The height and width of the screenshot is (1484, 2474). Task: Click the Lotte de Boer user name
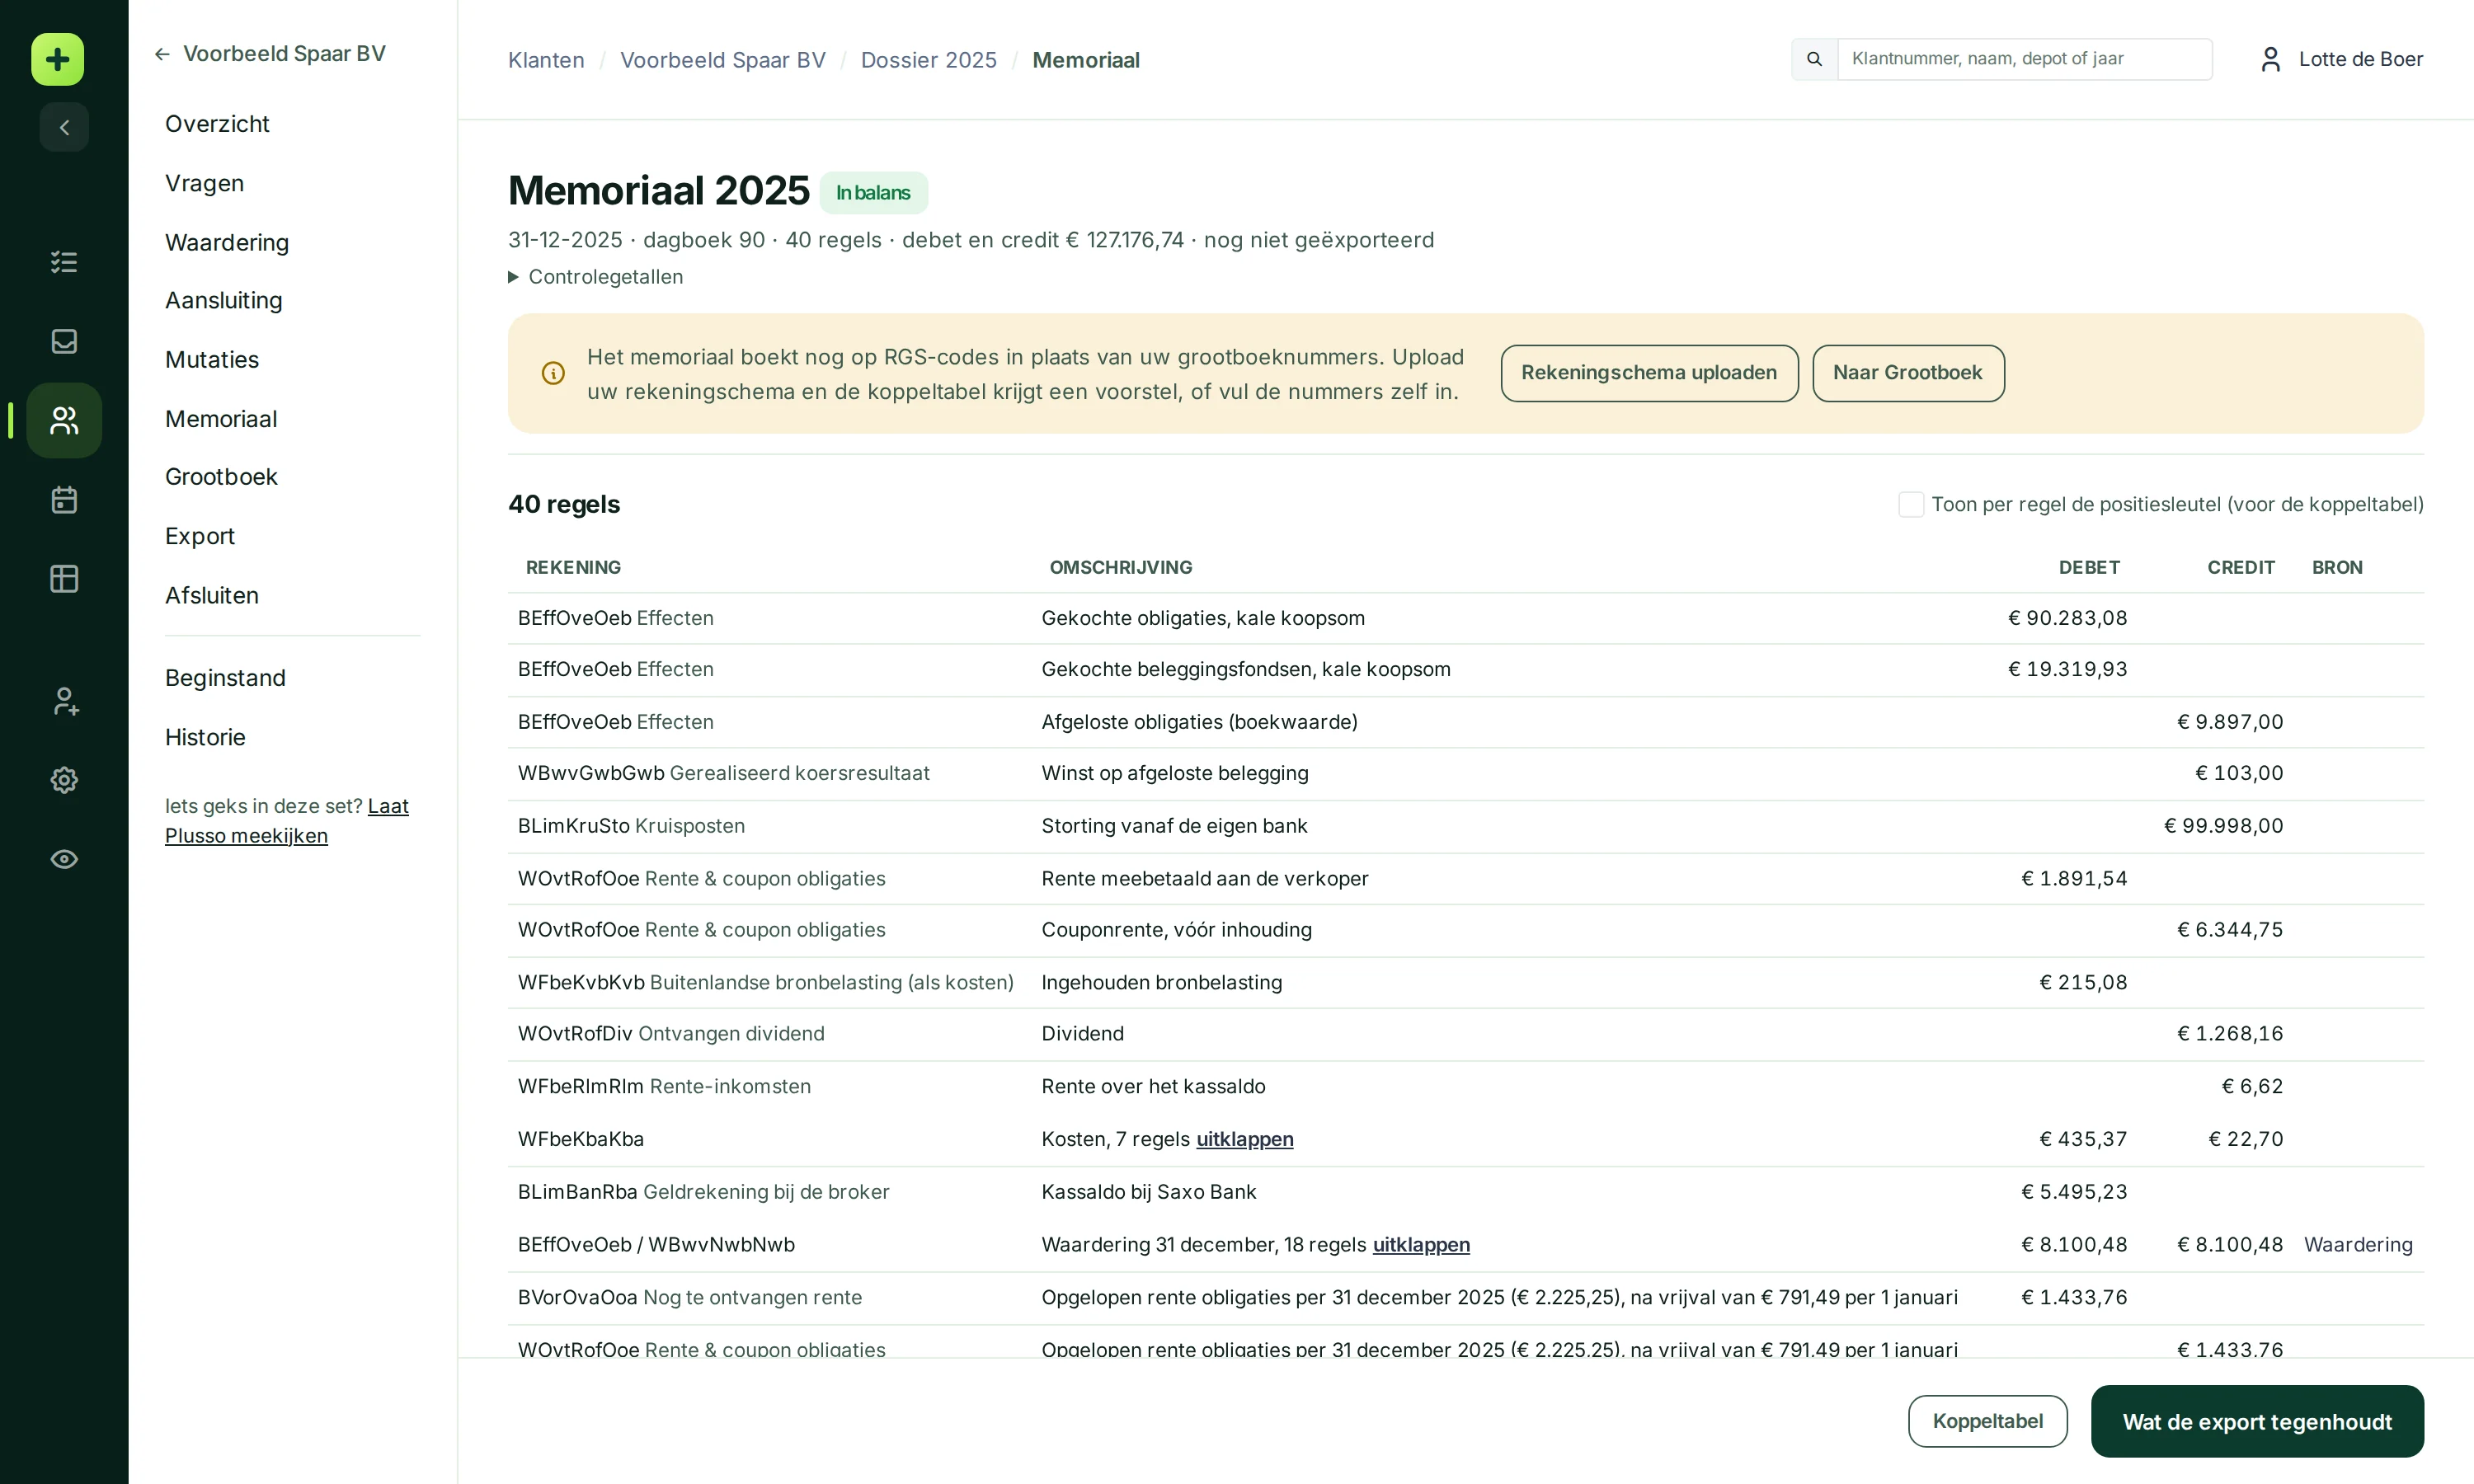(2360, 59)
